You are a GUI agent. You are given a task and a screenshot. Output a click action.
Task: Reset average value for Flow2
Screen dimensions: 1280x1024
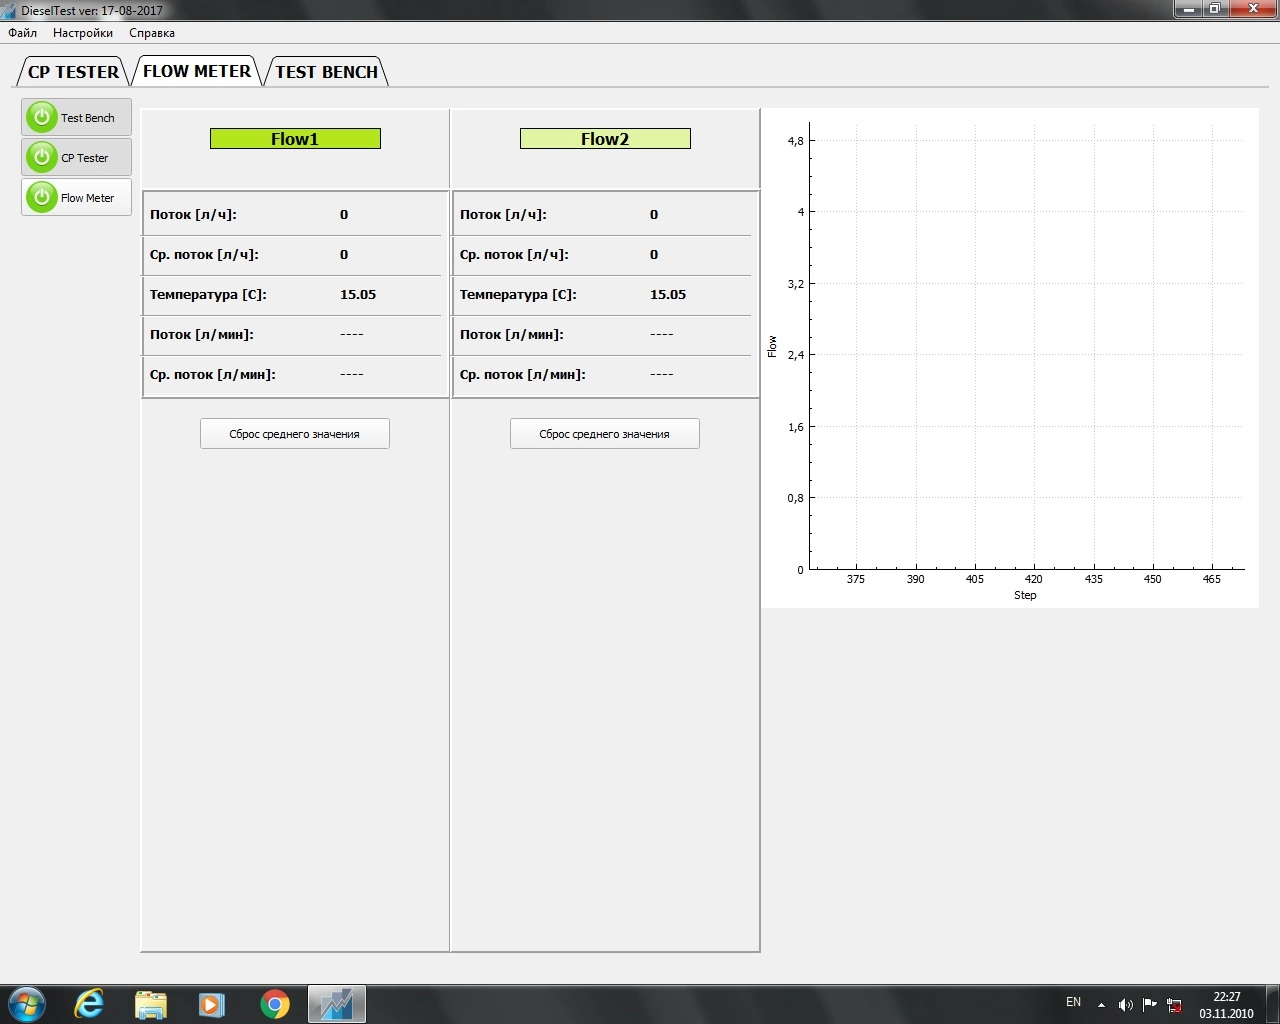[x=605, y=434]
